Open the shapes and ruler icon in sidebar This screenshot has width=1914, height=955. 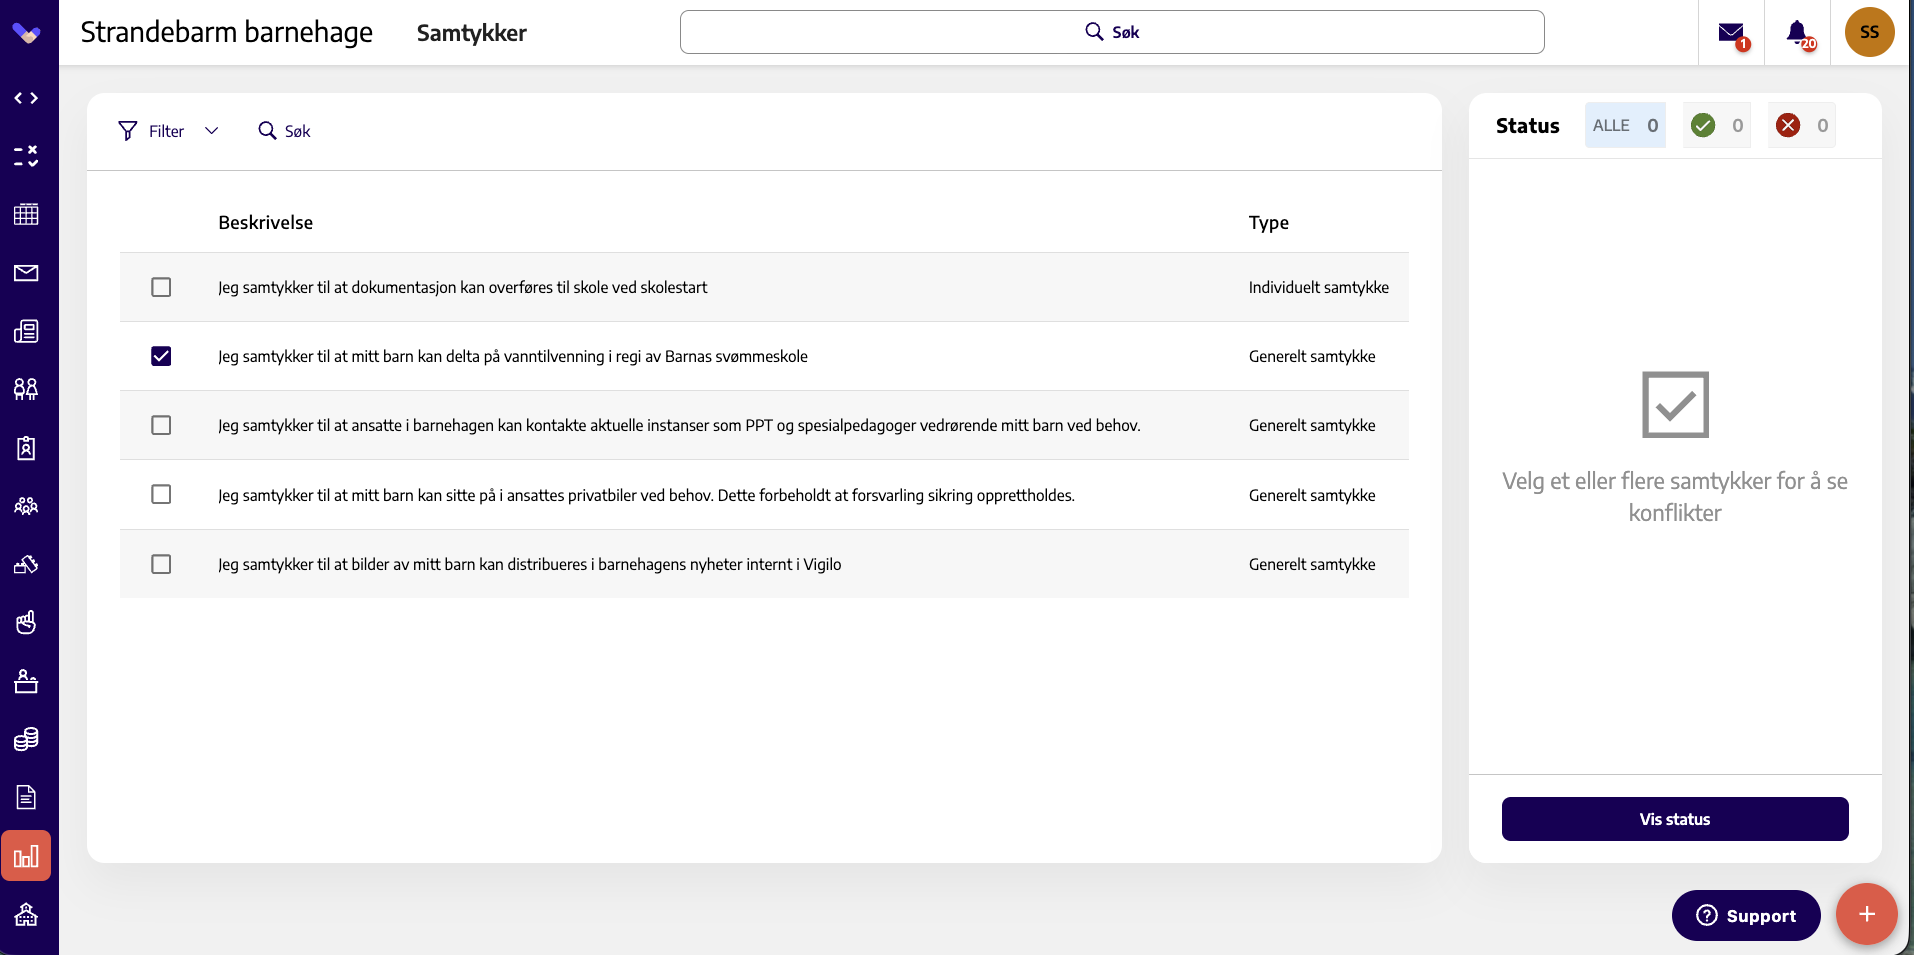coord(26,564)
